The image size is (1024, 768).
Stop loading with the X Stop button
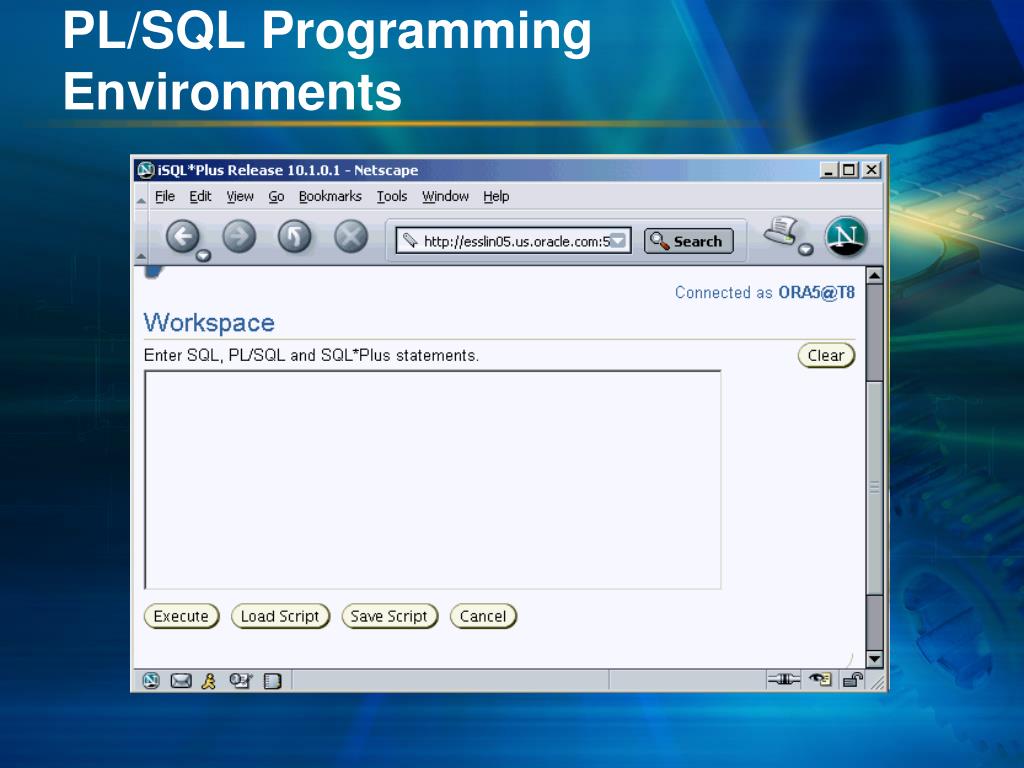tap(351, 236)
